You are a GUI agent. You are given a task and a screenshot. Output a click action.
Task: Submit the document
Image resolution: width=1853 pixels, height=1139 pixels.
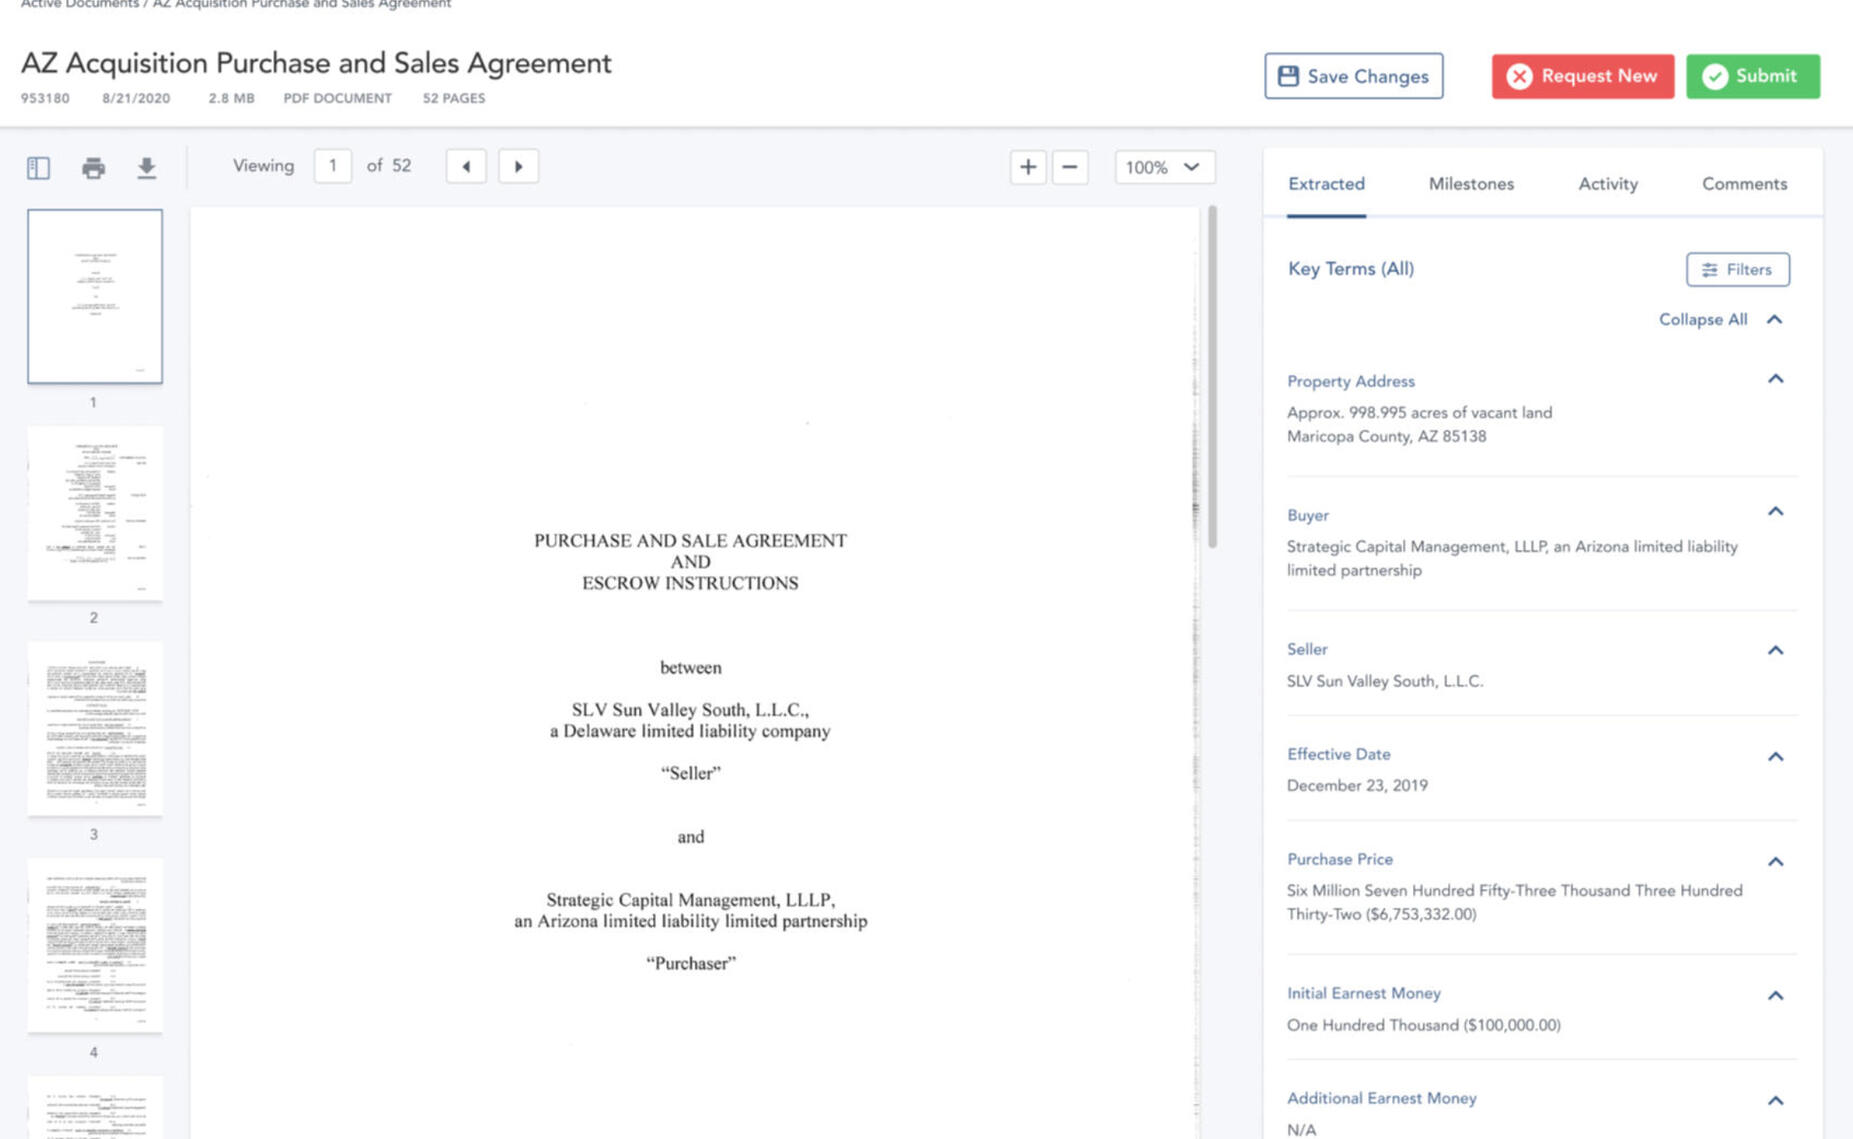click(1752, 75)
